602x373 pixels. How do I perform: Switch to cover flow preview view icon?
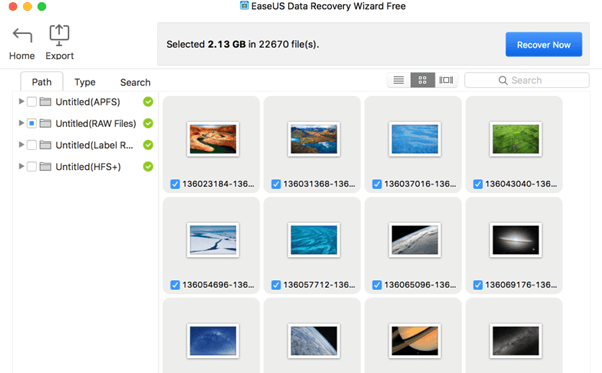[446, 80]
